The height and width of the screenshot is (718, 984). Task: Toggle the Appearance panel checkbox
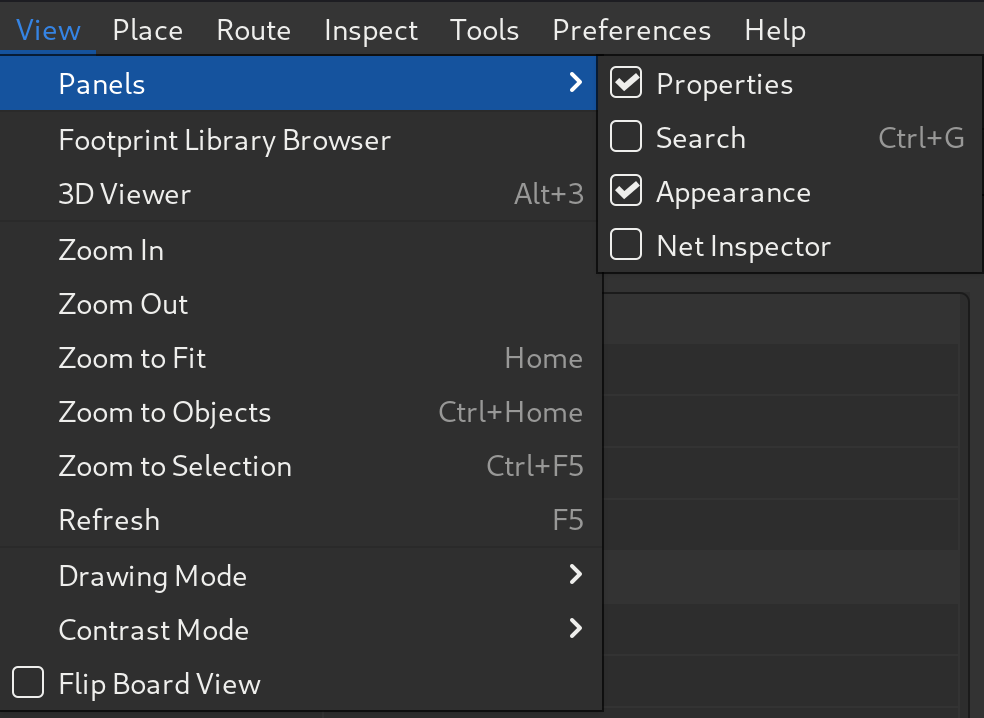626,192
